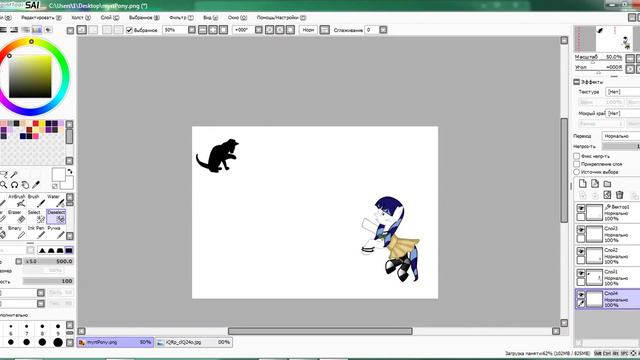This screenshot has height=360, width=640.
Task: Click the navigator preview thumbnail
Action: 607,38
